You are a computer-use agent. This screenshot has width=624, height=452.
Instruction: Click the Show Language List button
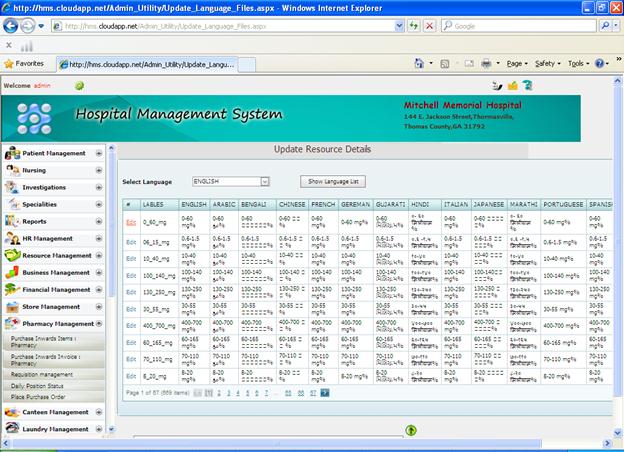point(335,182)
